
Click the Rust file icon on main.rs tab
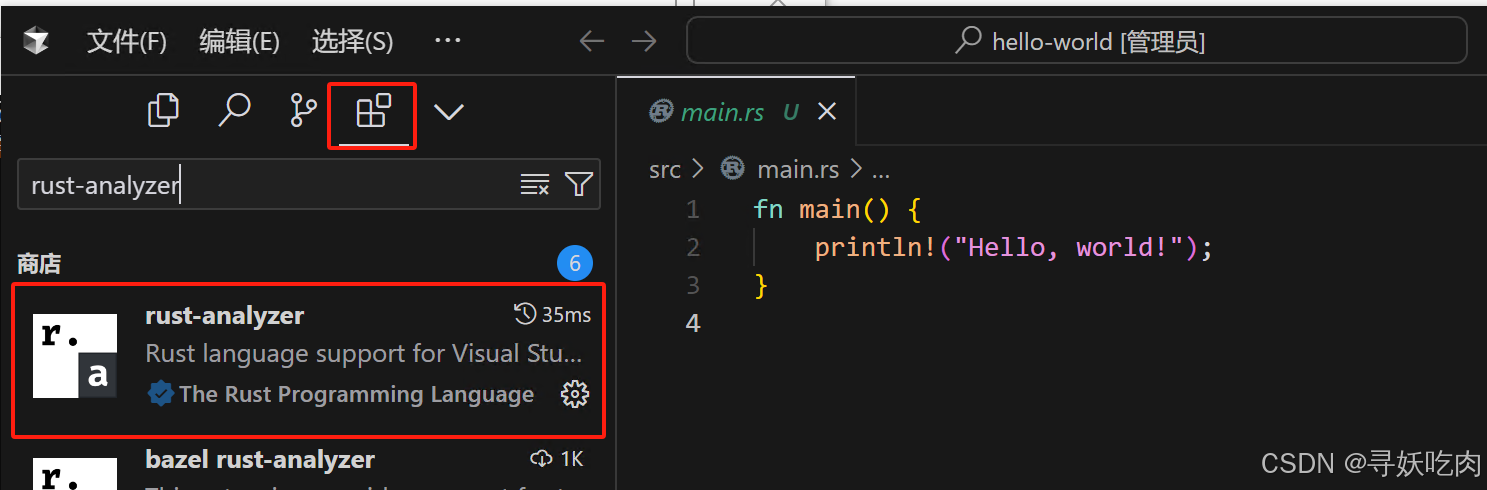tap(660, 112)
